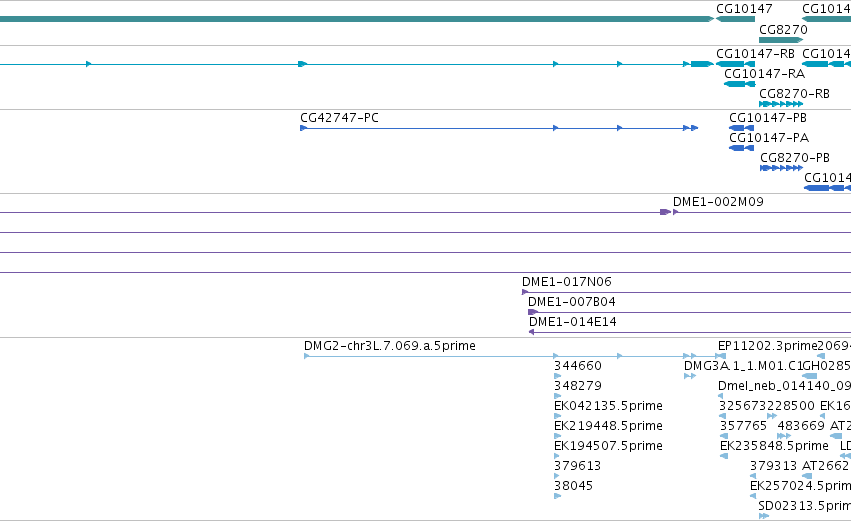The height and width of the screenshot is (521, 851).
Task: Select the 357765 feature label
Action: pos(743,426)
